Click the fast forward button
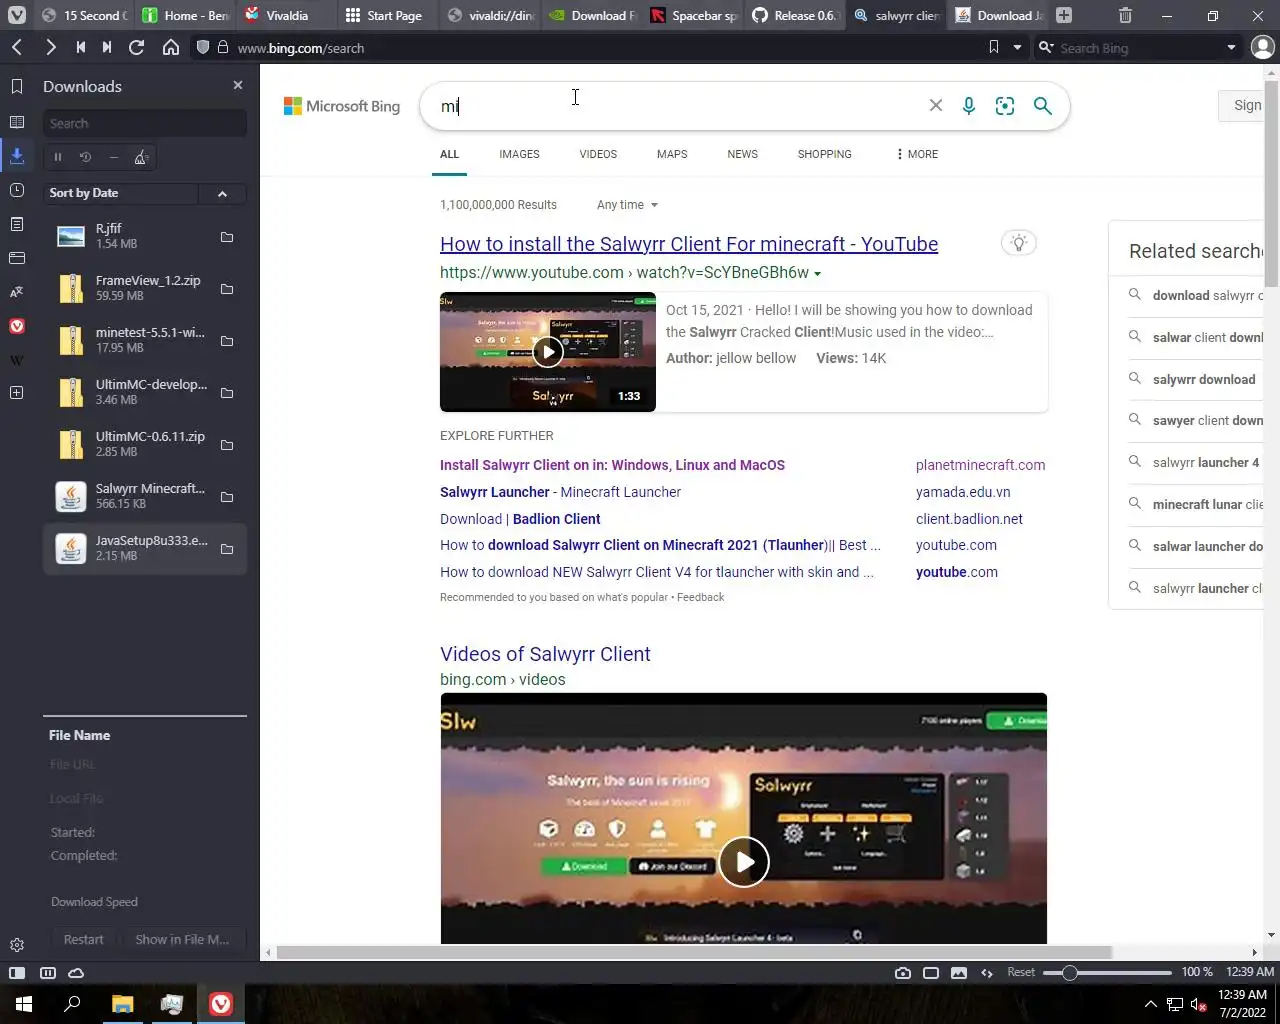1280x1024 pixels. pos(107,48)
